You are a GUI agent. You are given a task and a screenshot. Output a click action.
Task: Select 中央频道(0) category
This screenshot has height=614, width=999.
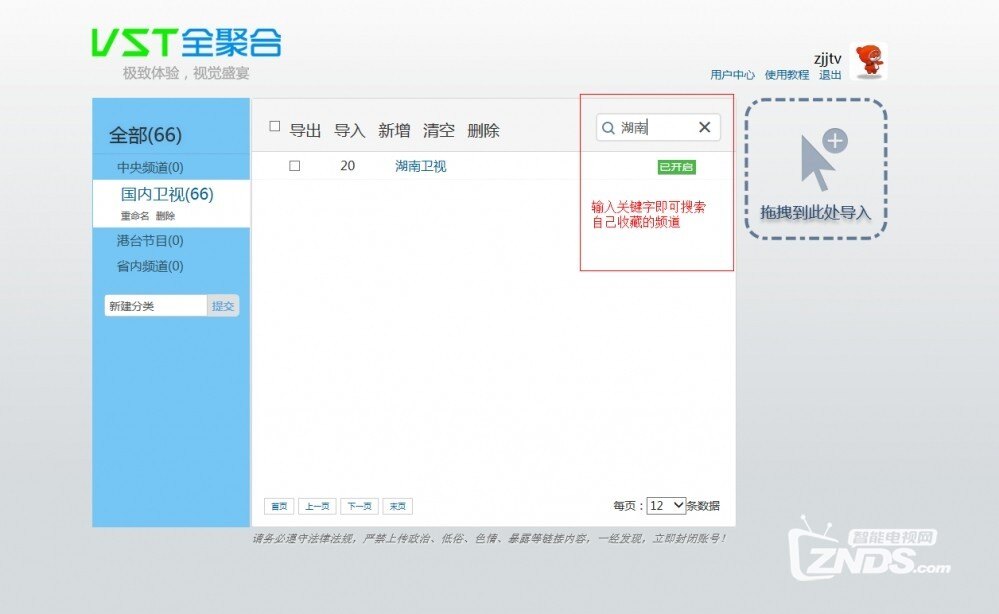[150, 167]
